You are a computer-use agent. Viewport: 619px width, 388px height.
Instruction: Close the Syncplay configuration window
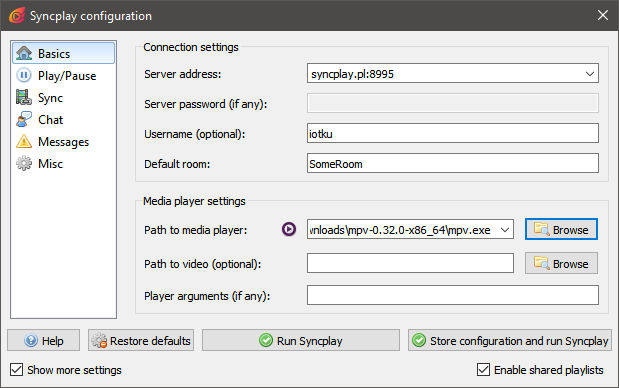pos(602,15)
